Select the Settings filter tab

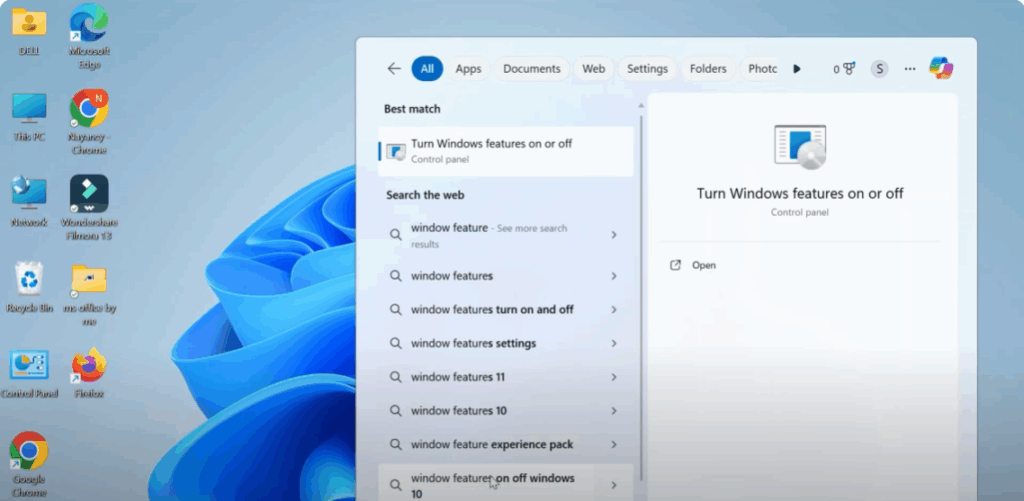pos(647,69)
